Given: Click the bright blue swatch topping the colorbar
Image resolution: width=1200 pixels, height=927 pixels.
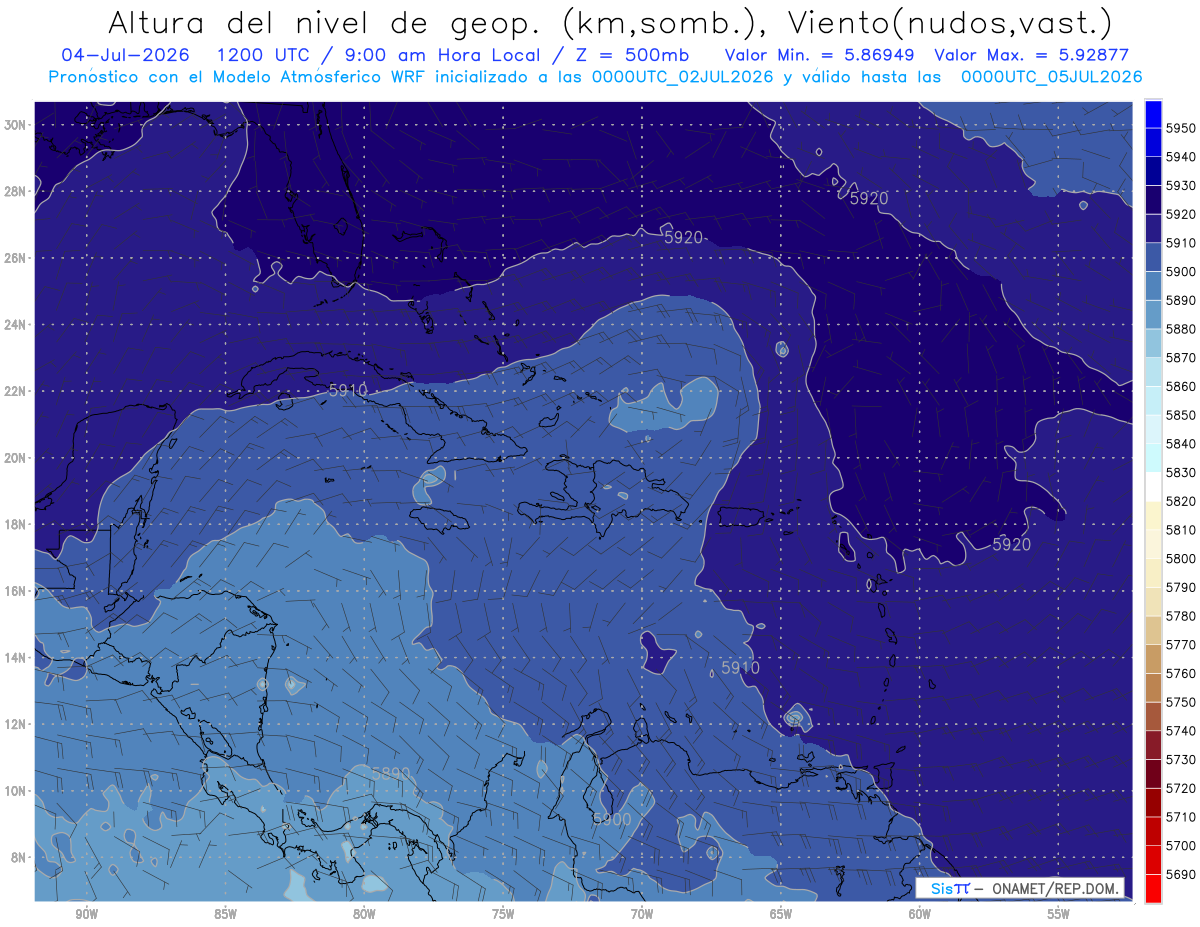Looking at the screenshot, I should 1153,114.
